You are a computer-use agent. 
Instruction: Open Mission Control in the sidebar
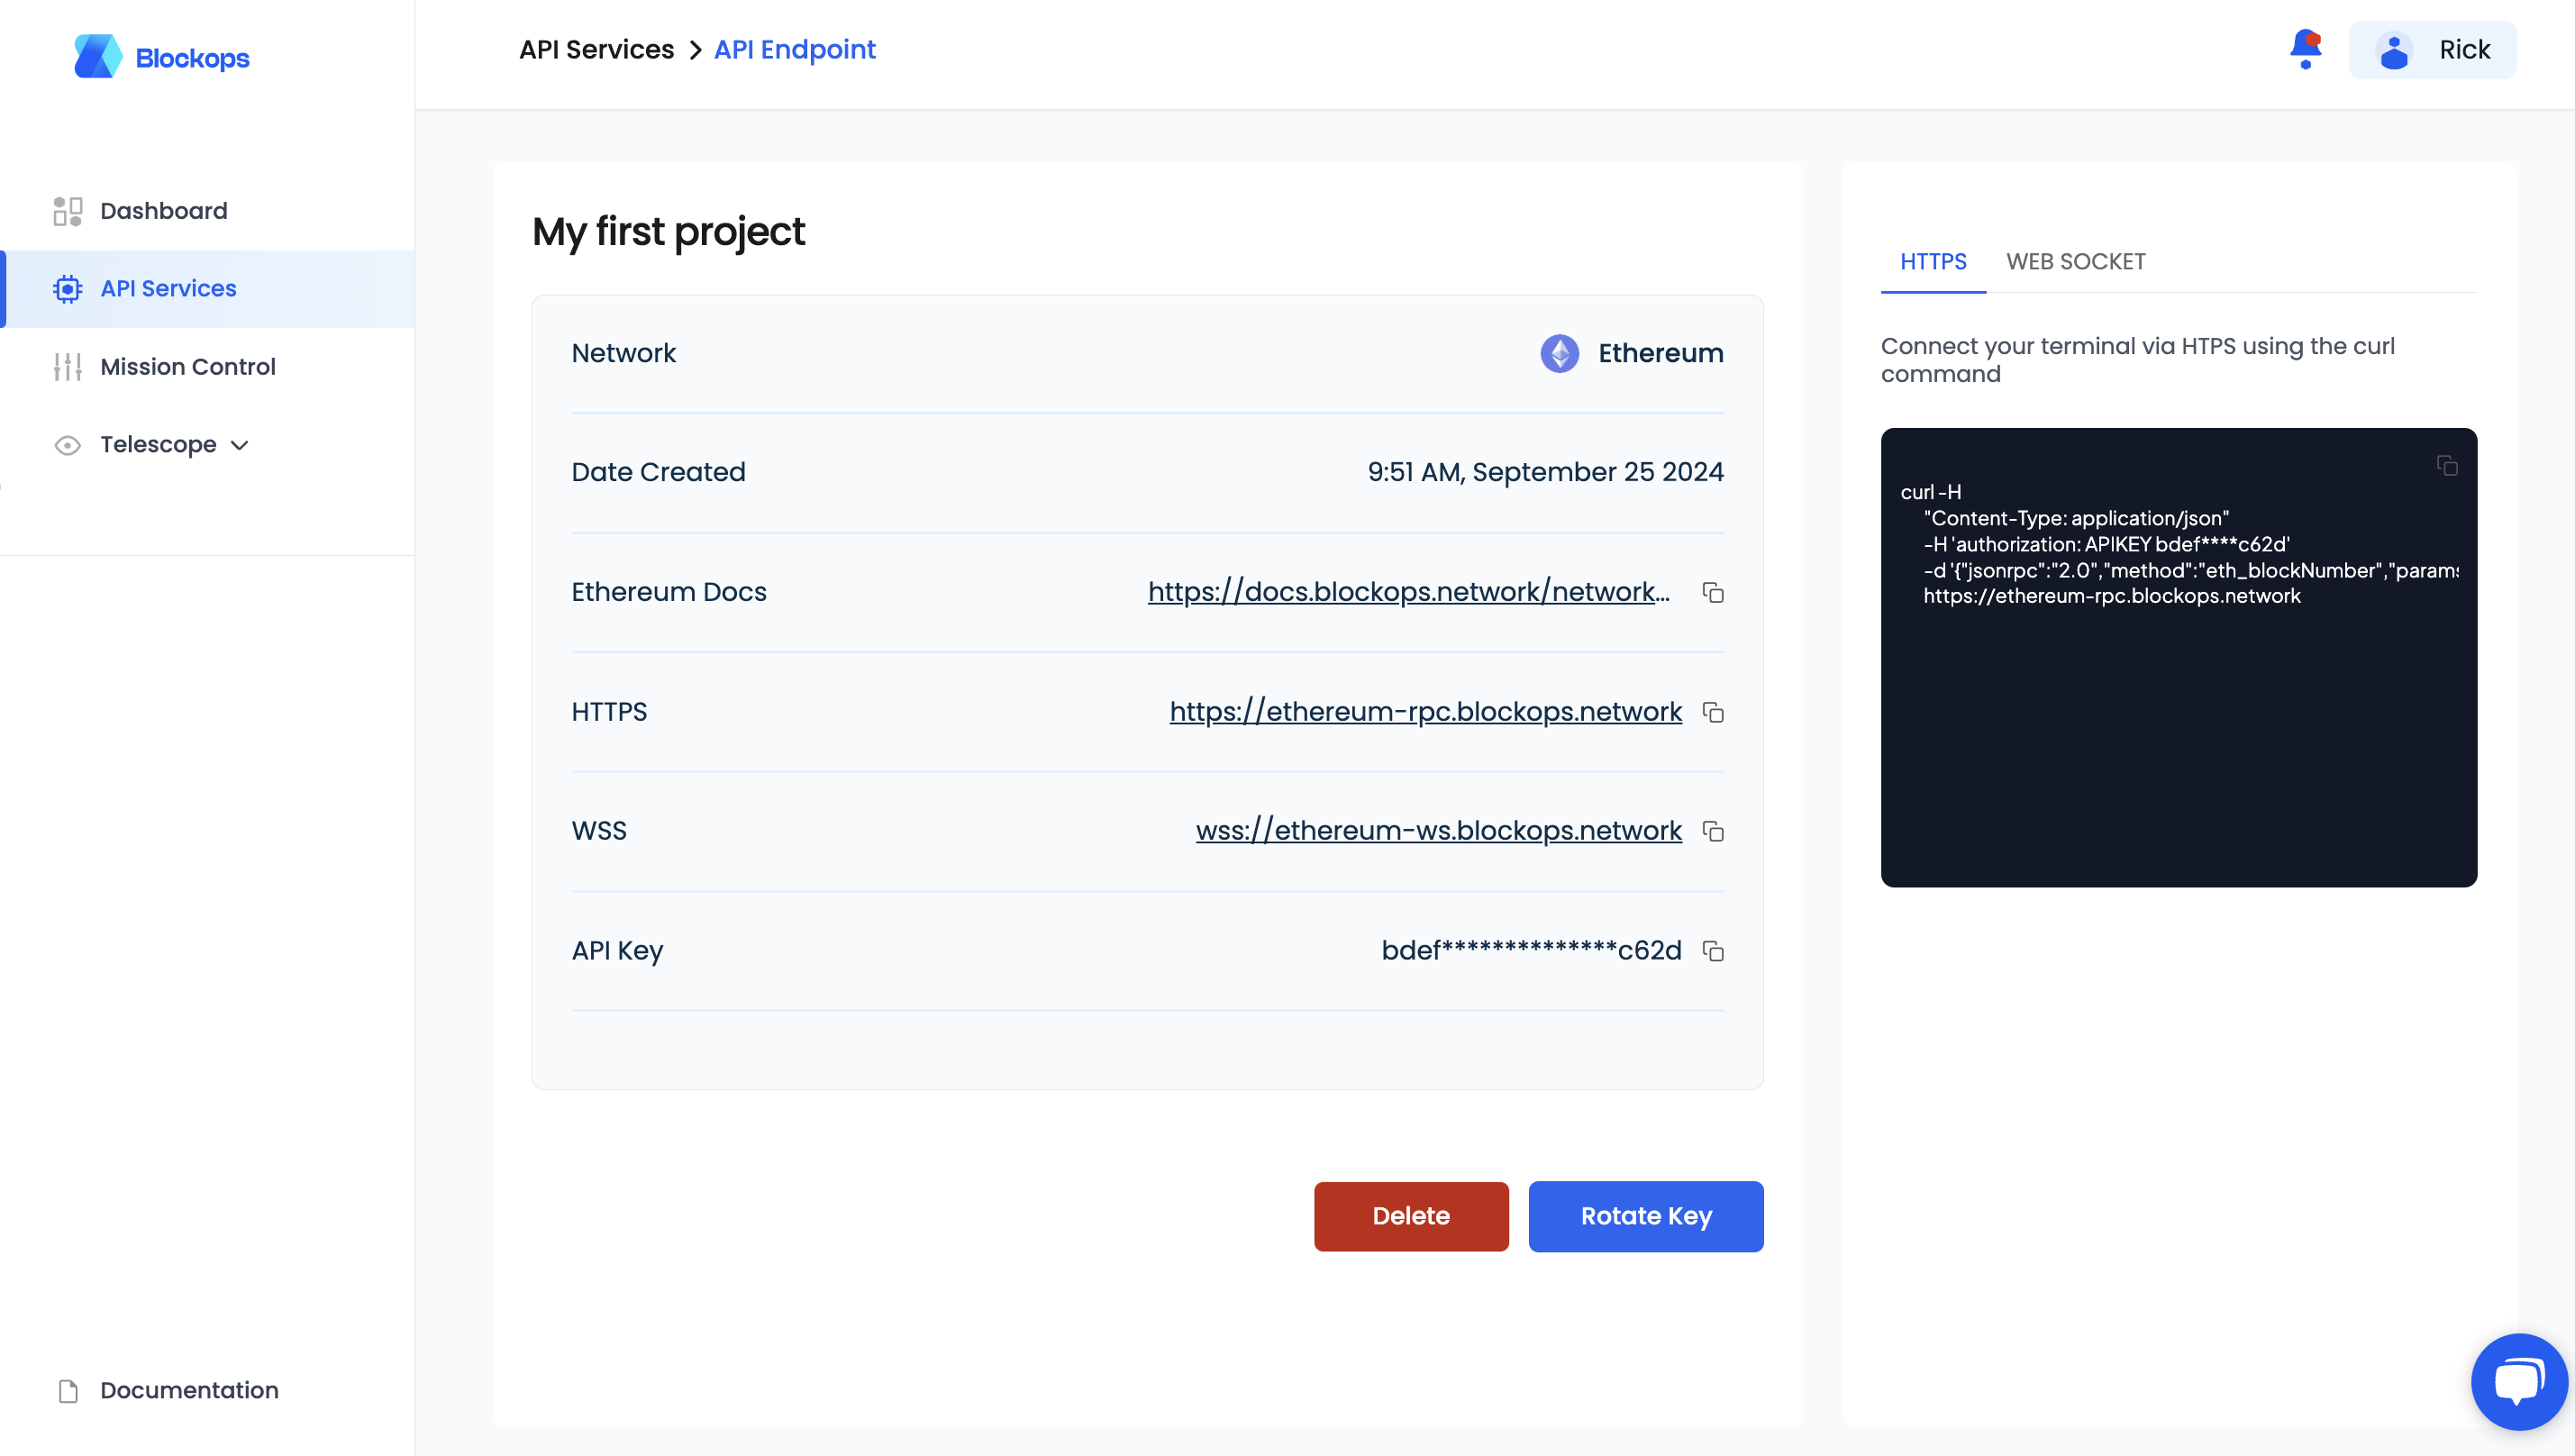[208, 367]
